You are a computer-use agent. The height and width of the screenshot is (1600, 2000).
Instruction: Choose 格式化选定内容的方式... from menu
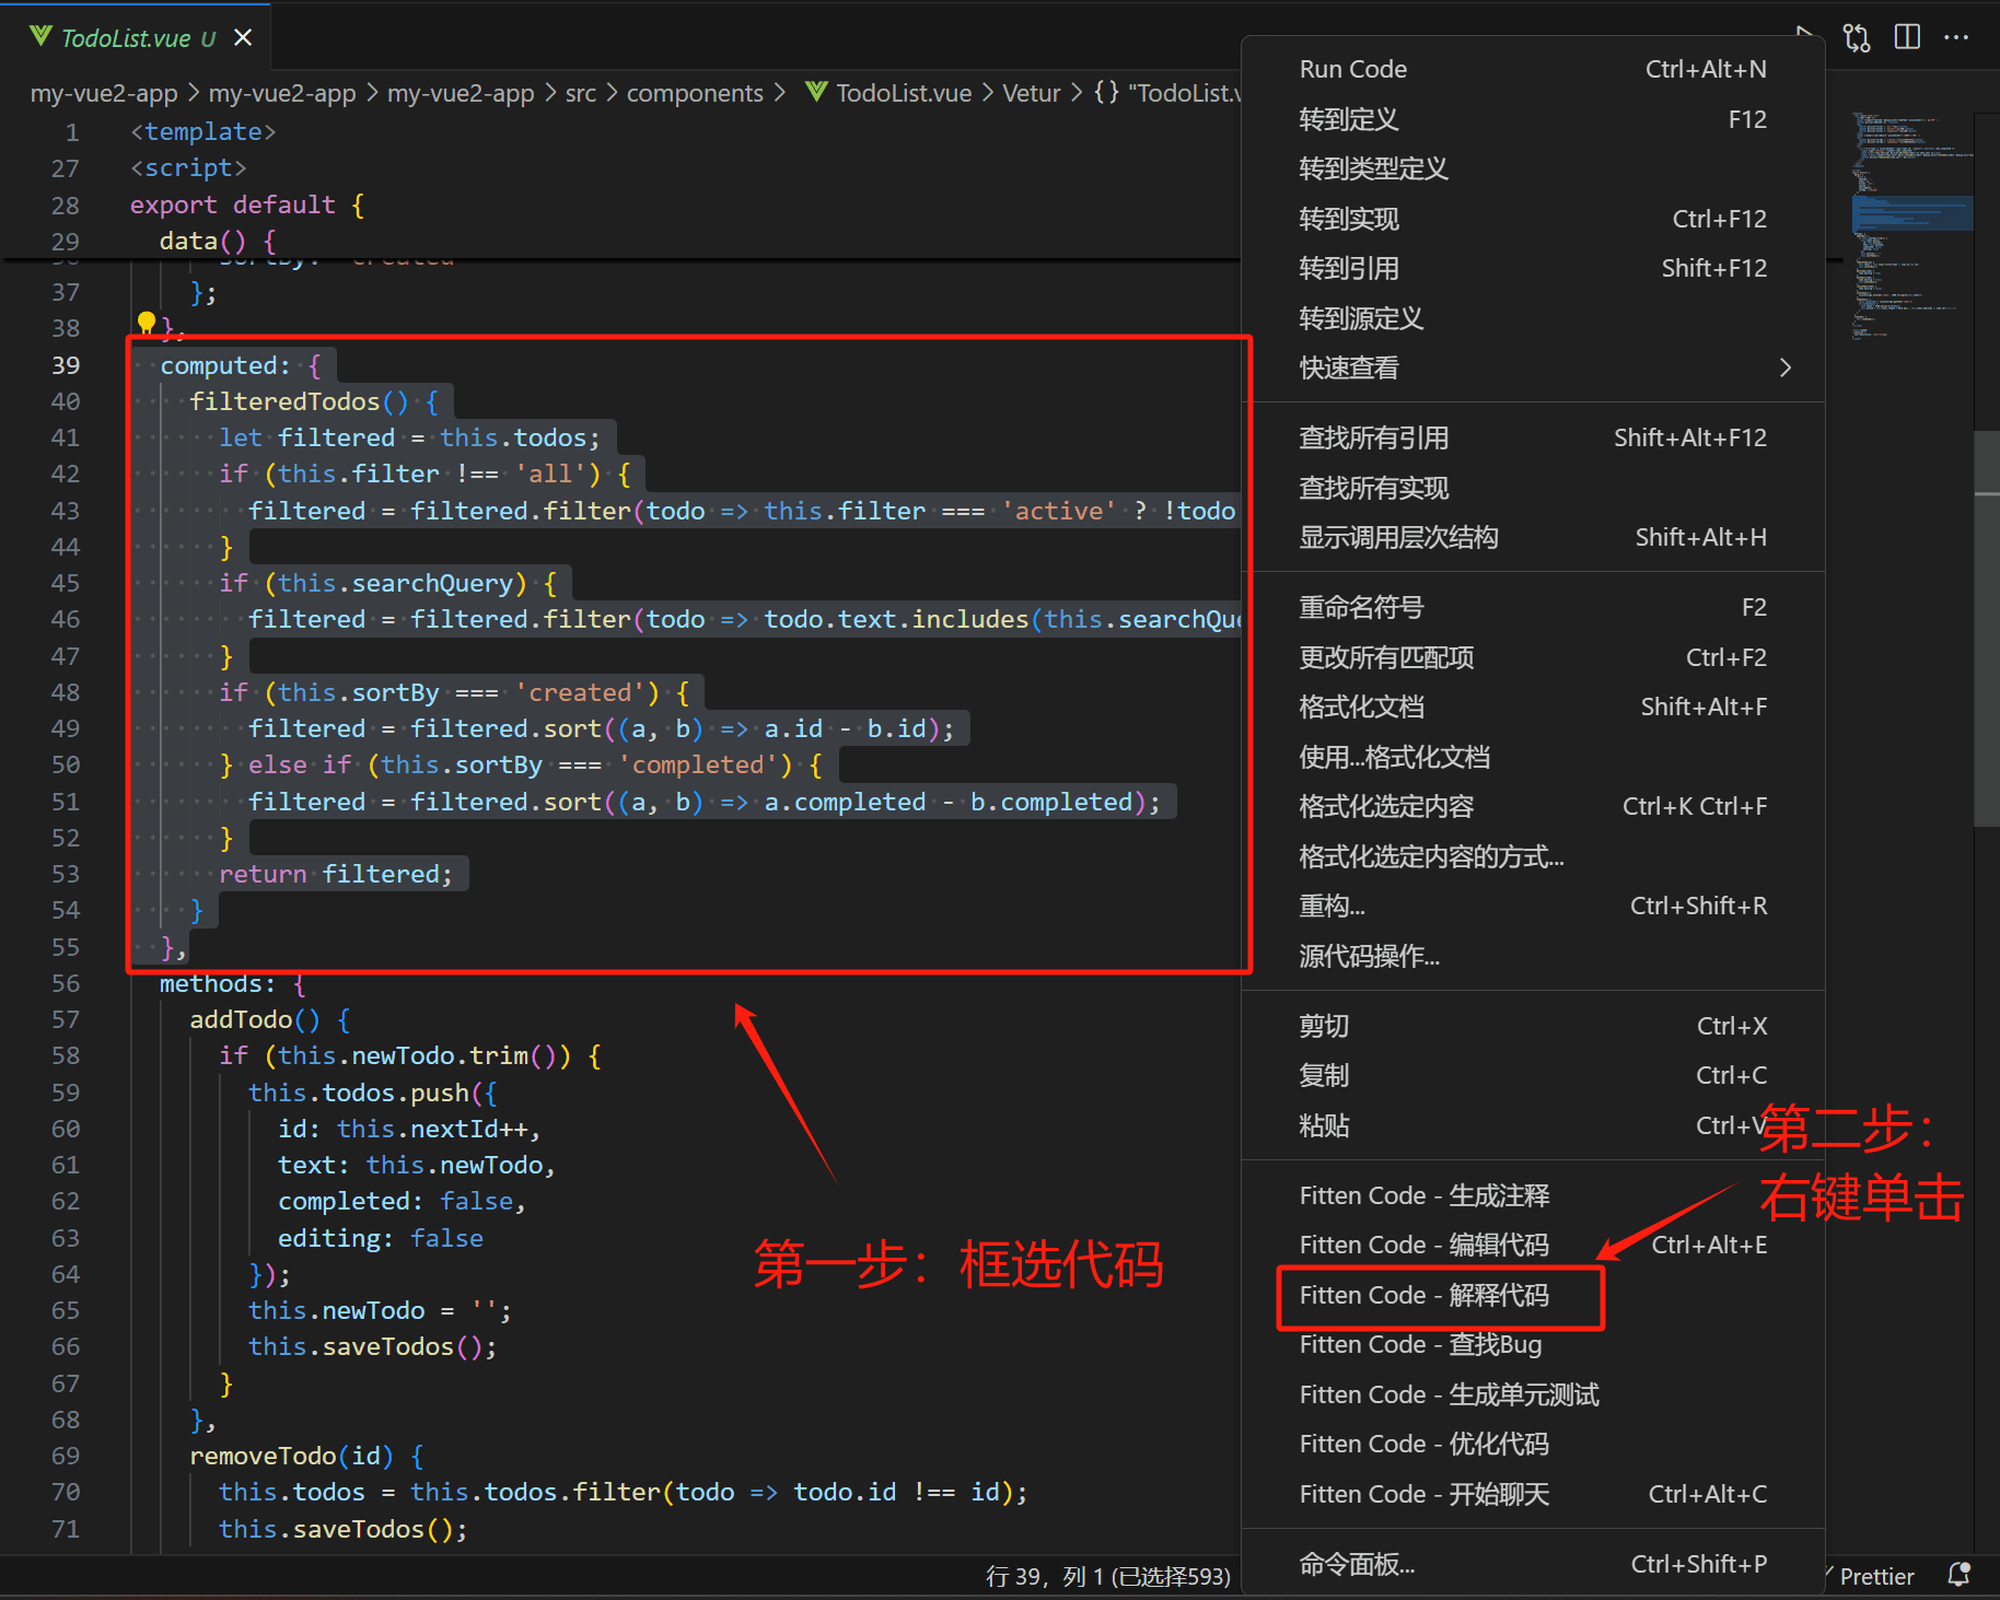pos(1533,856)
